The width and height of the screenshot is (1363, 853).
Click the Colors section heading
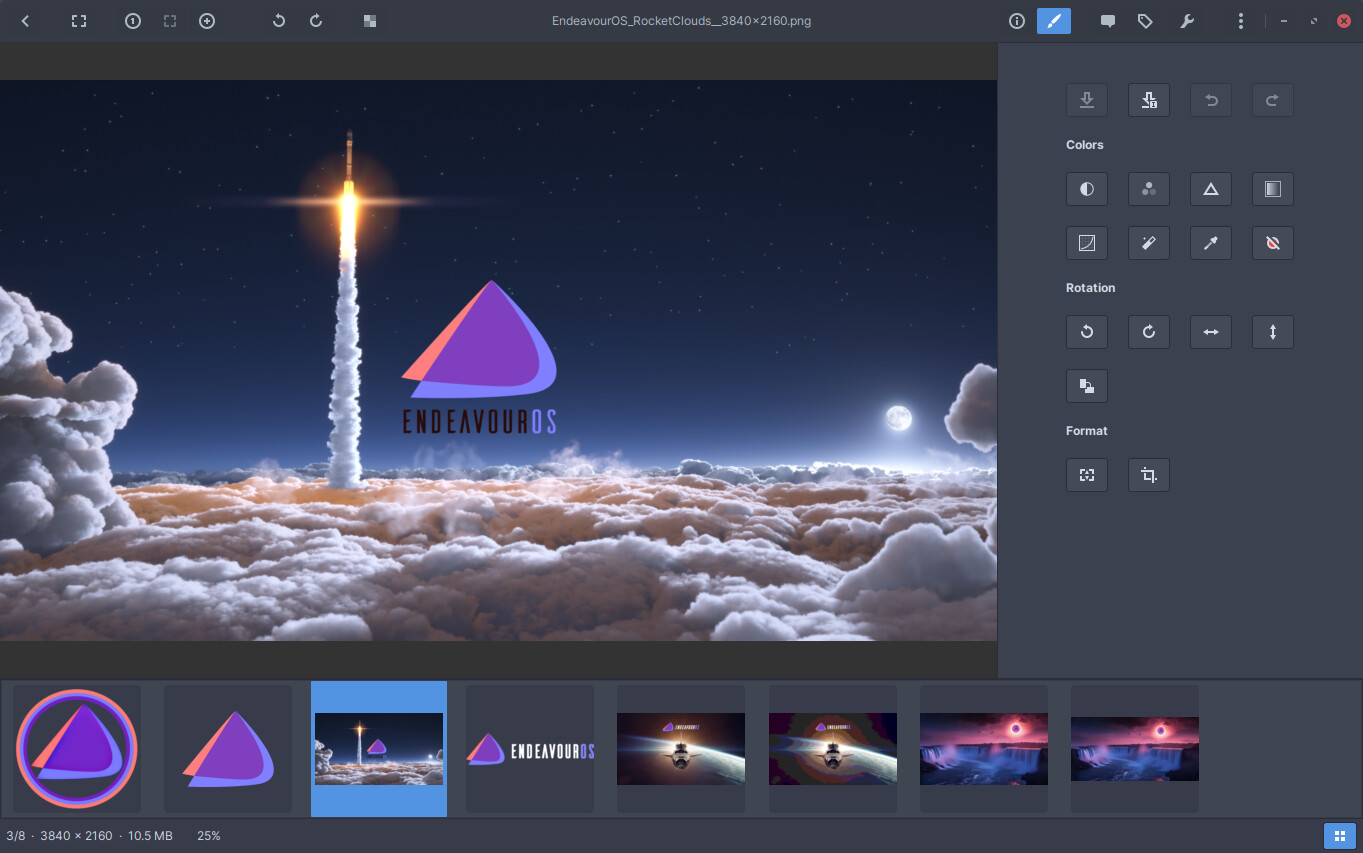point(1085,145)
